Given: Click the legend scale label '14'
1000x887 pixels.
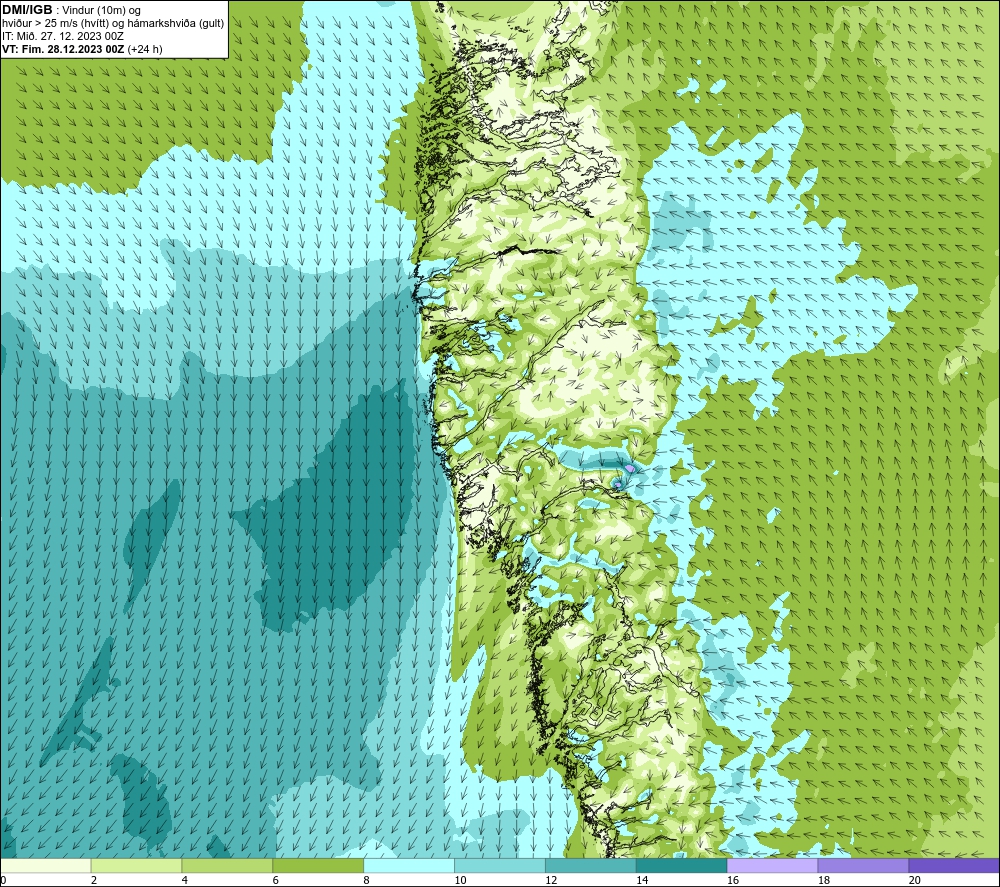Looking at the screenshot, I should 642,880.
